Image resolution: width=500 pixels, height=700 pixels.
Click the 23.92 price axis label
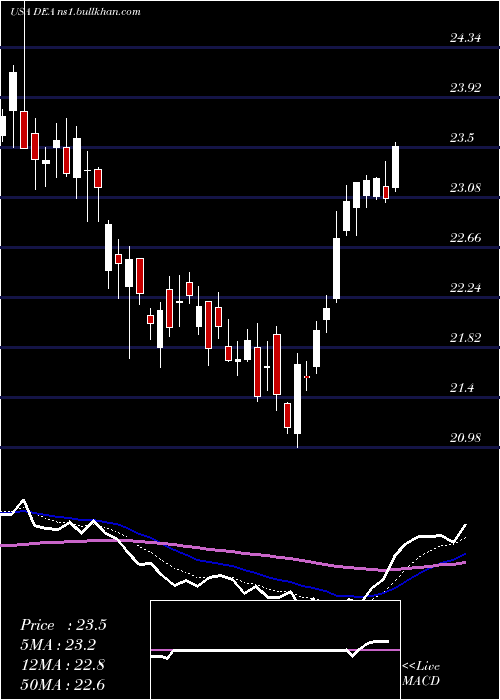466,88
